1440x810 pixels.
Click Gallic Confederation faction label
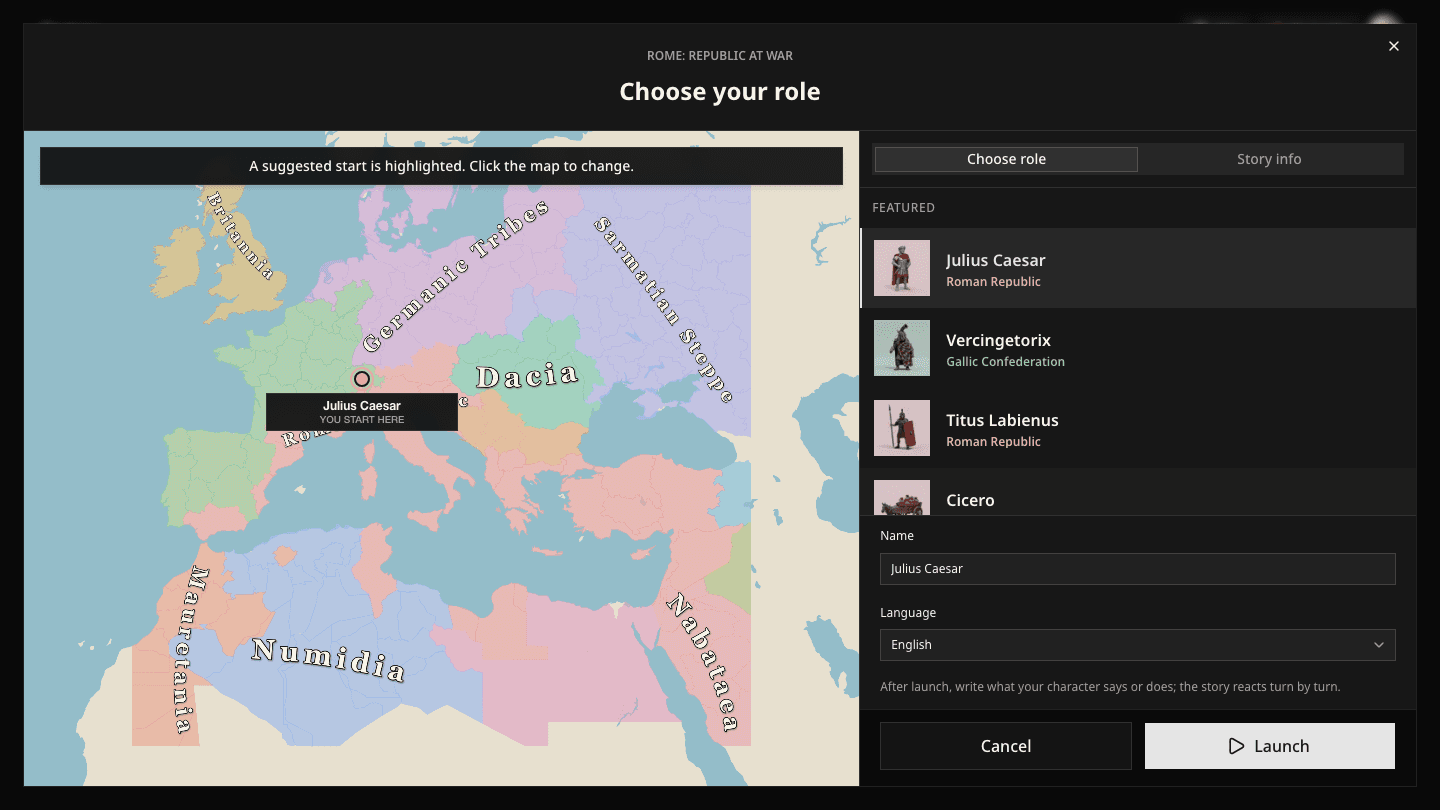point(1005,362)
